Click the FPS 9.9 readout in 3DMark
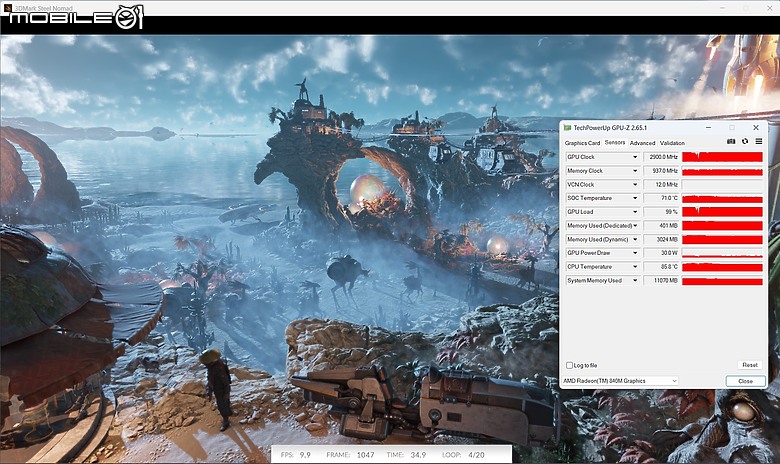 (x=295, y=455)
